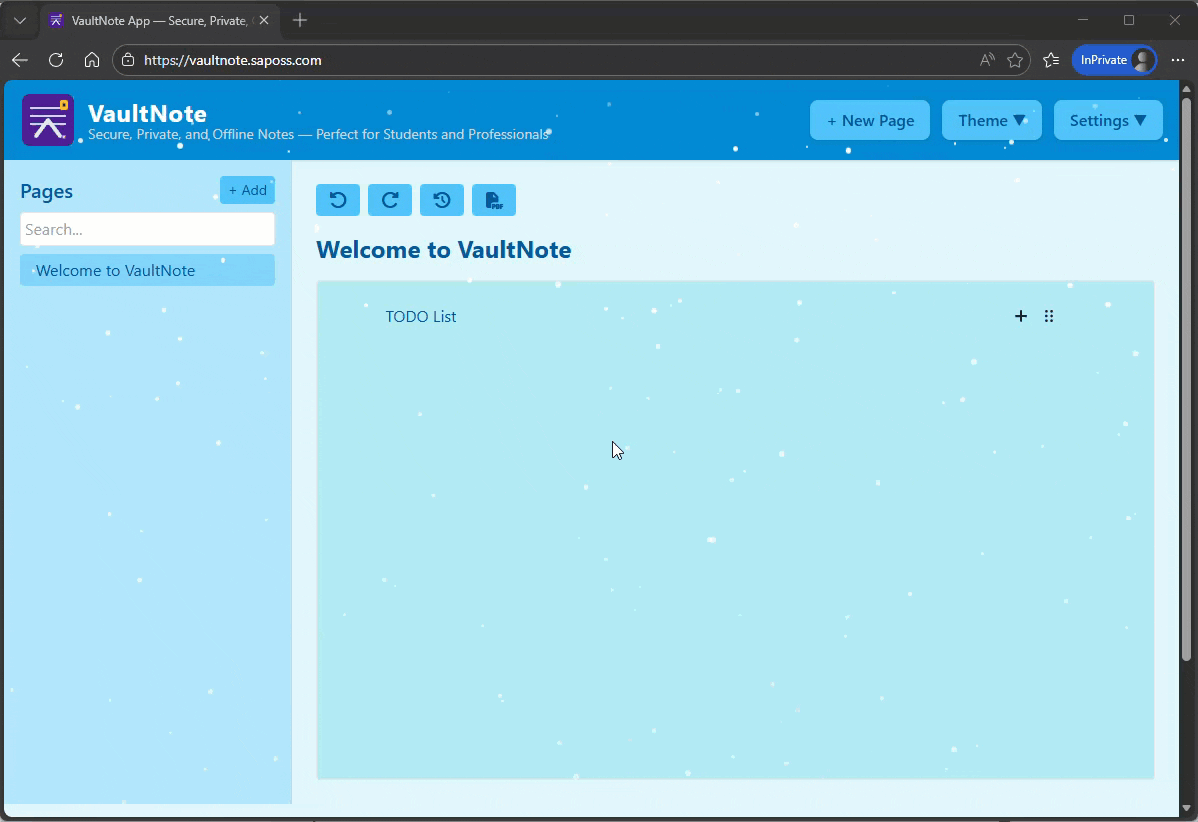This screenshot has height=822, width=1198.
Task: Click the page vertical scrollbar
Action: tap(1186, 378)
